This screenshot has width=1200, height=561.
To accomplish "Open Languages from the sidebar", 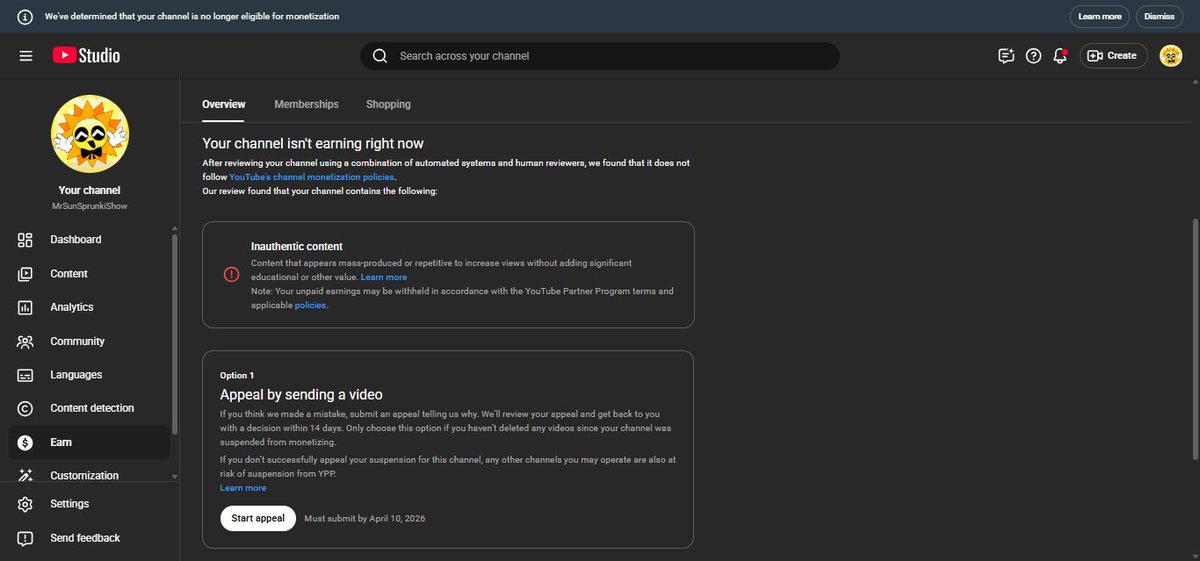I will click(x=89, y=375).
